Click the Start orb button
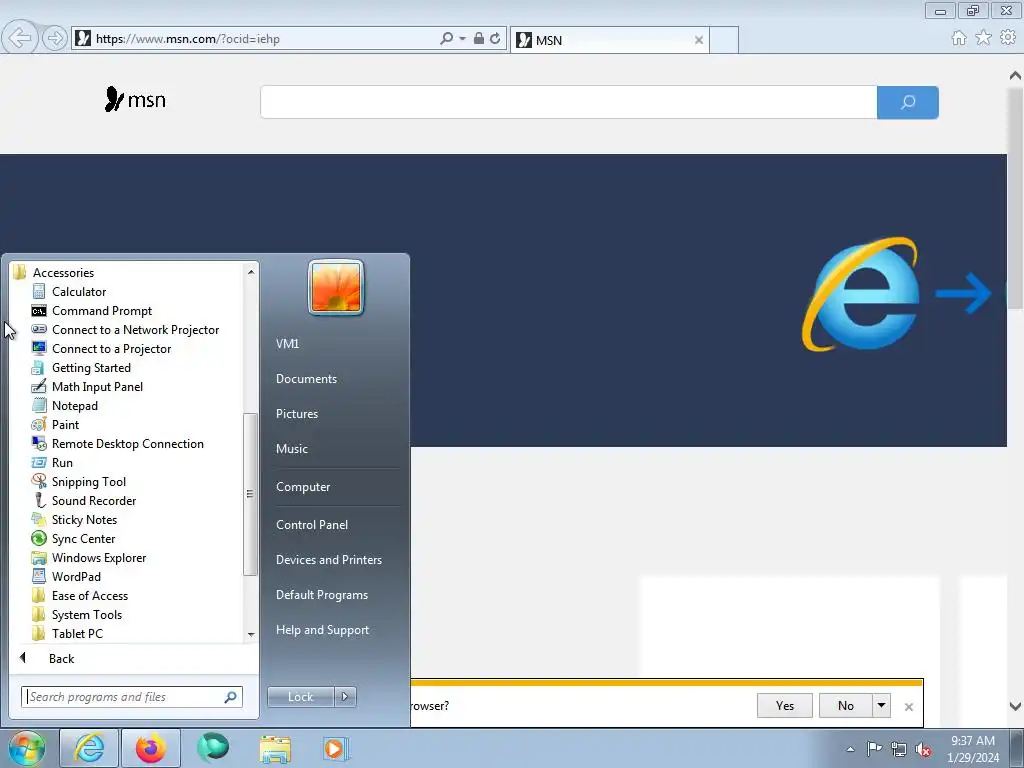 pyautogui.click(x=26, y=748)
